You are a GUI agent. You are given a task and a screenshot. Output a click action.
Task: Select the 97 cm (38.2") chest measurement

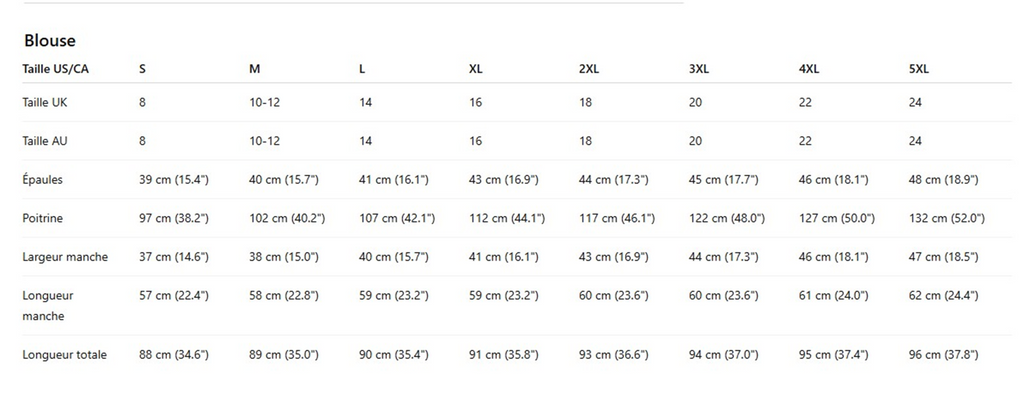pyautogui.click(x=174, y=218)
